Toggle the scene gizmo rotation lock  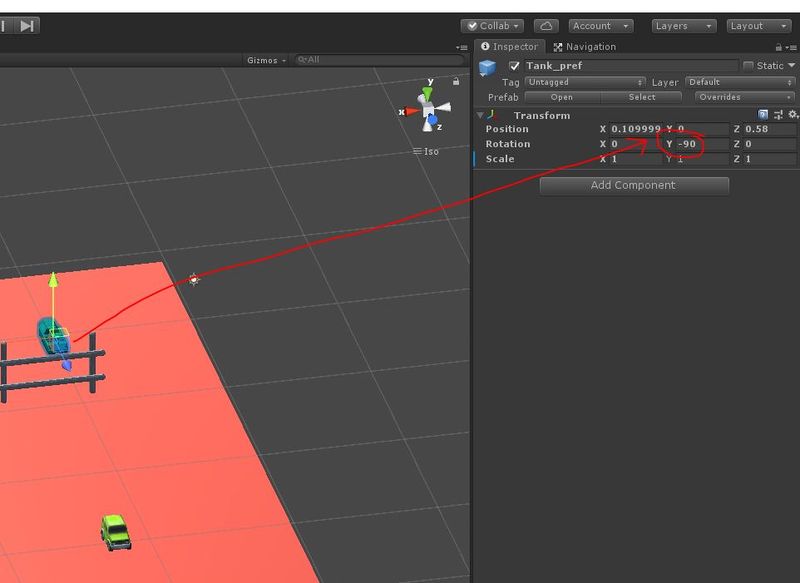pos(456,81)
